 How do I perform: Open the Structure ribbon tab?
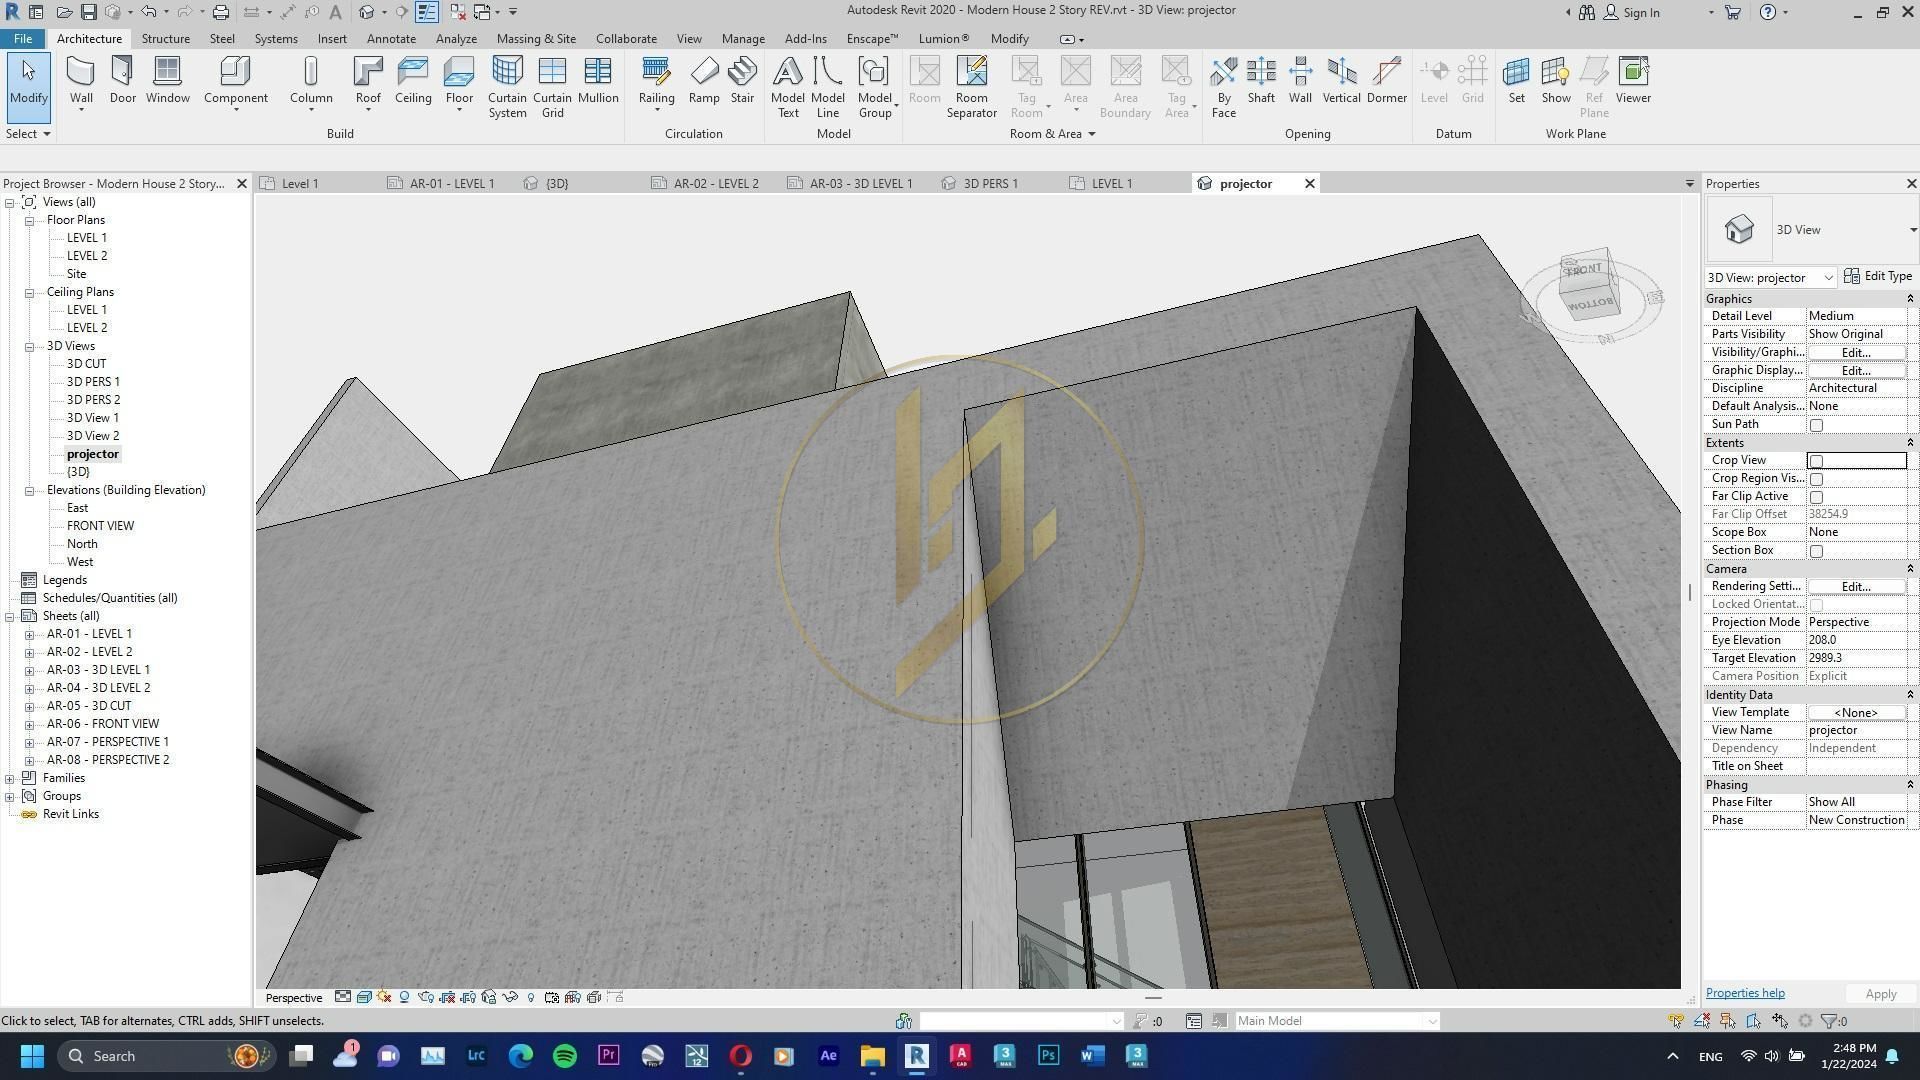165,39
